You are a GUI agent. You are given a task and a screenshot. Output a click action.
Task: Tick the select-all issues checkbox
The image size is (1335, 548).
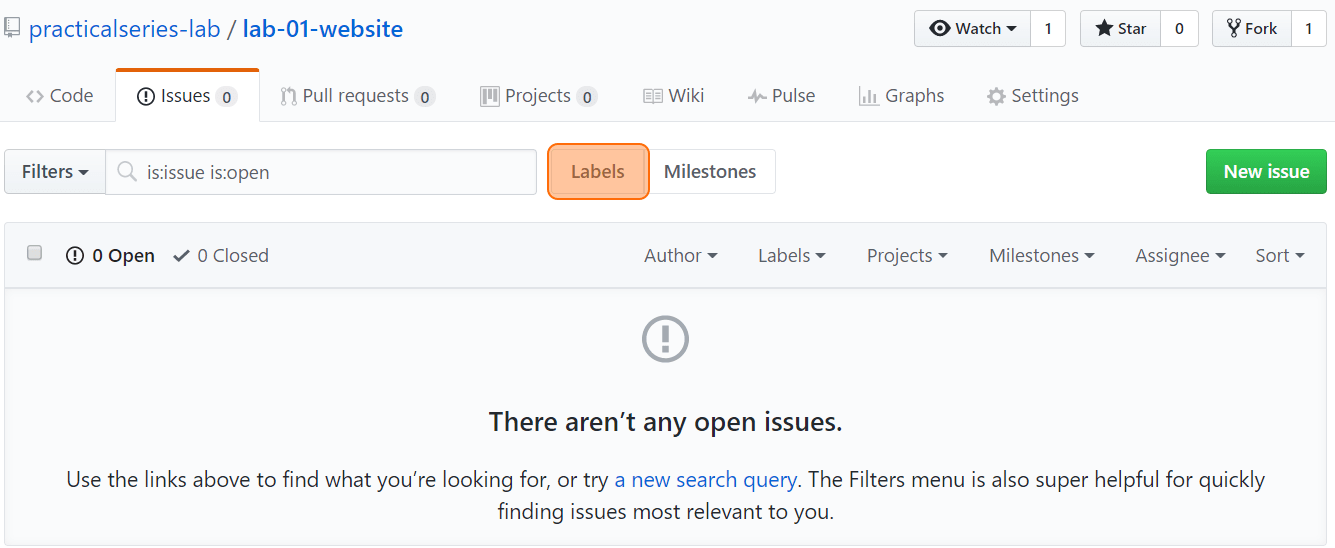(x=35, y=253)
